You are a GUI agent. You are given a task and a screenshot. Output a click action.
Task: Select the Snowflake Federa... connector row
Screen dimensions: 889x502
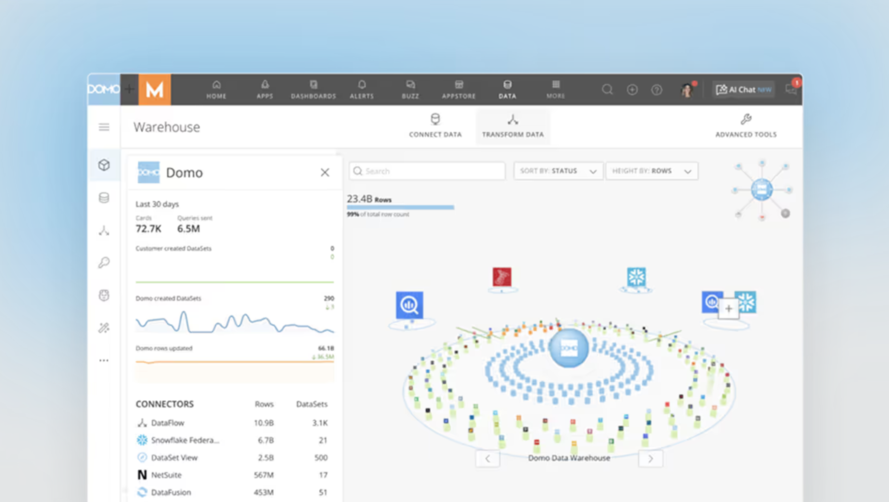pos(232,440)
